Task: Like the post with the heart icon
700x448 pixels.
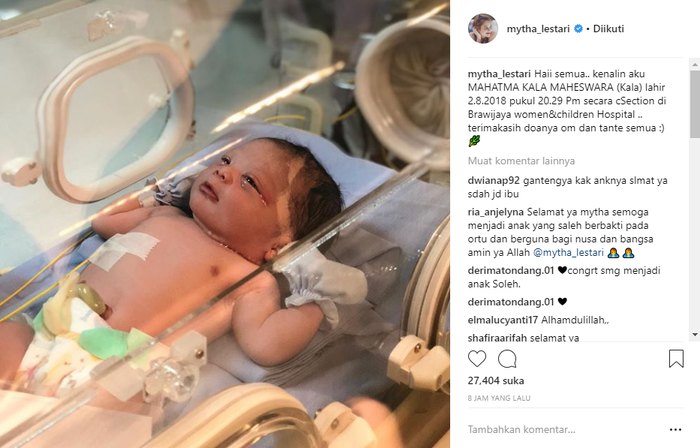Action: (x=477, y=359)
